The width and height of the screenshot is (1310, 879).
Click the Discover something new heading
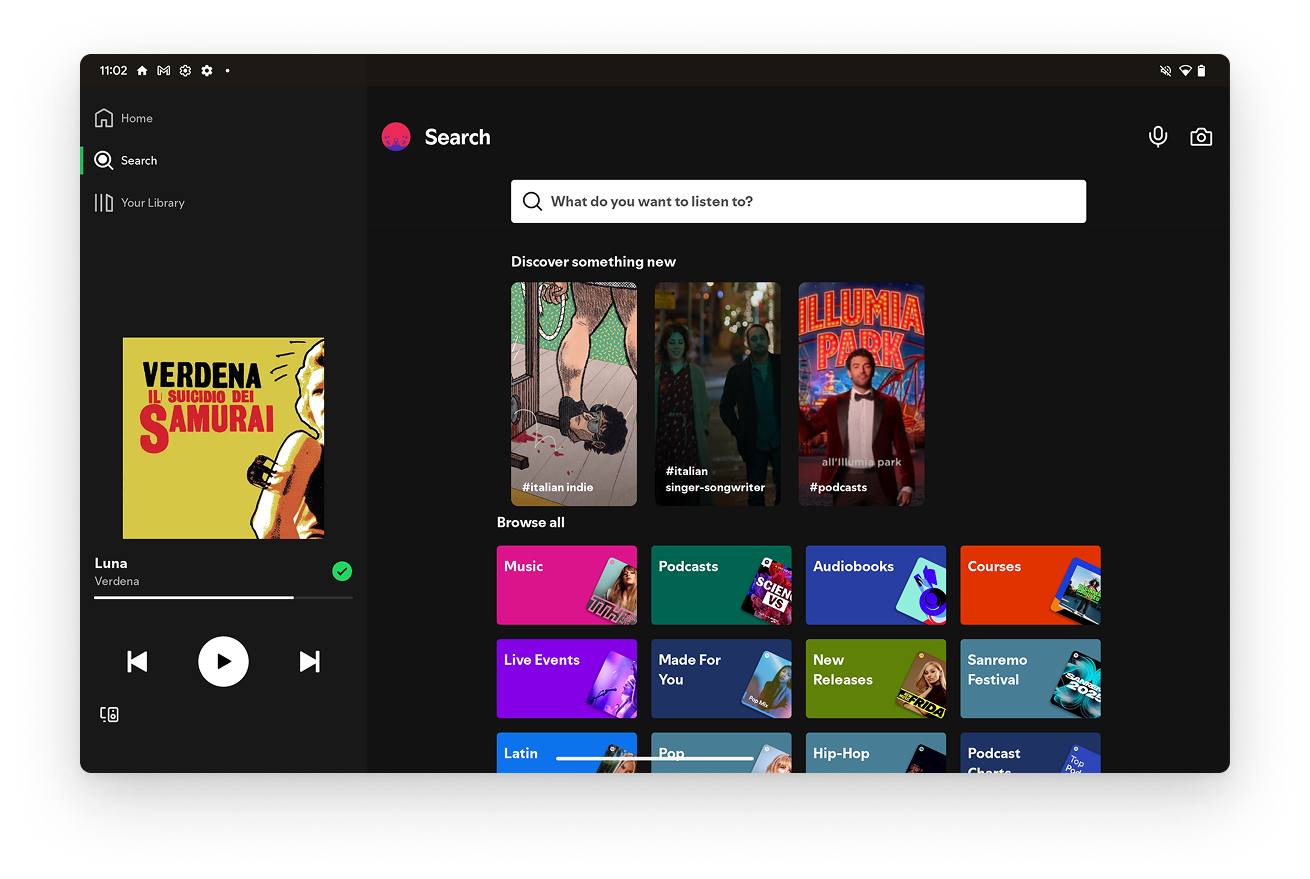pyautogui.click(x=594, y=262)
